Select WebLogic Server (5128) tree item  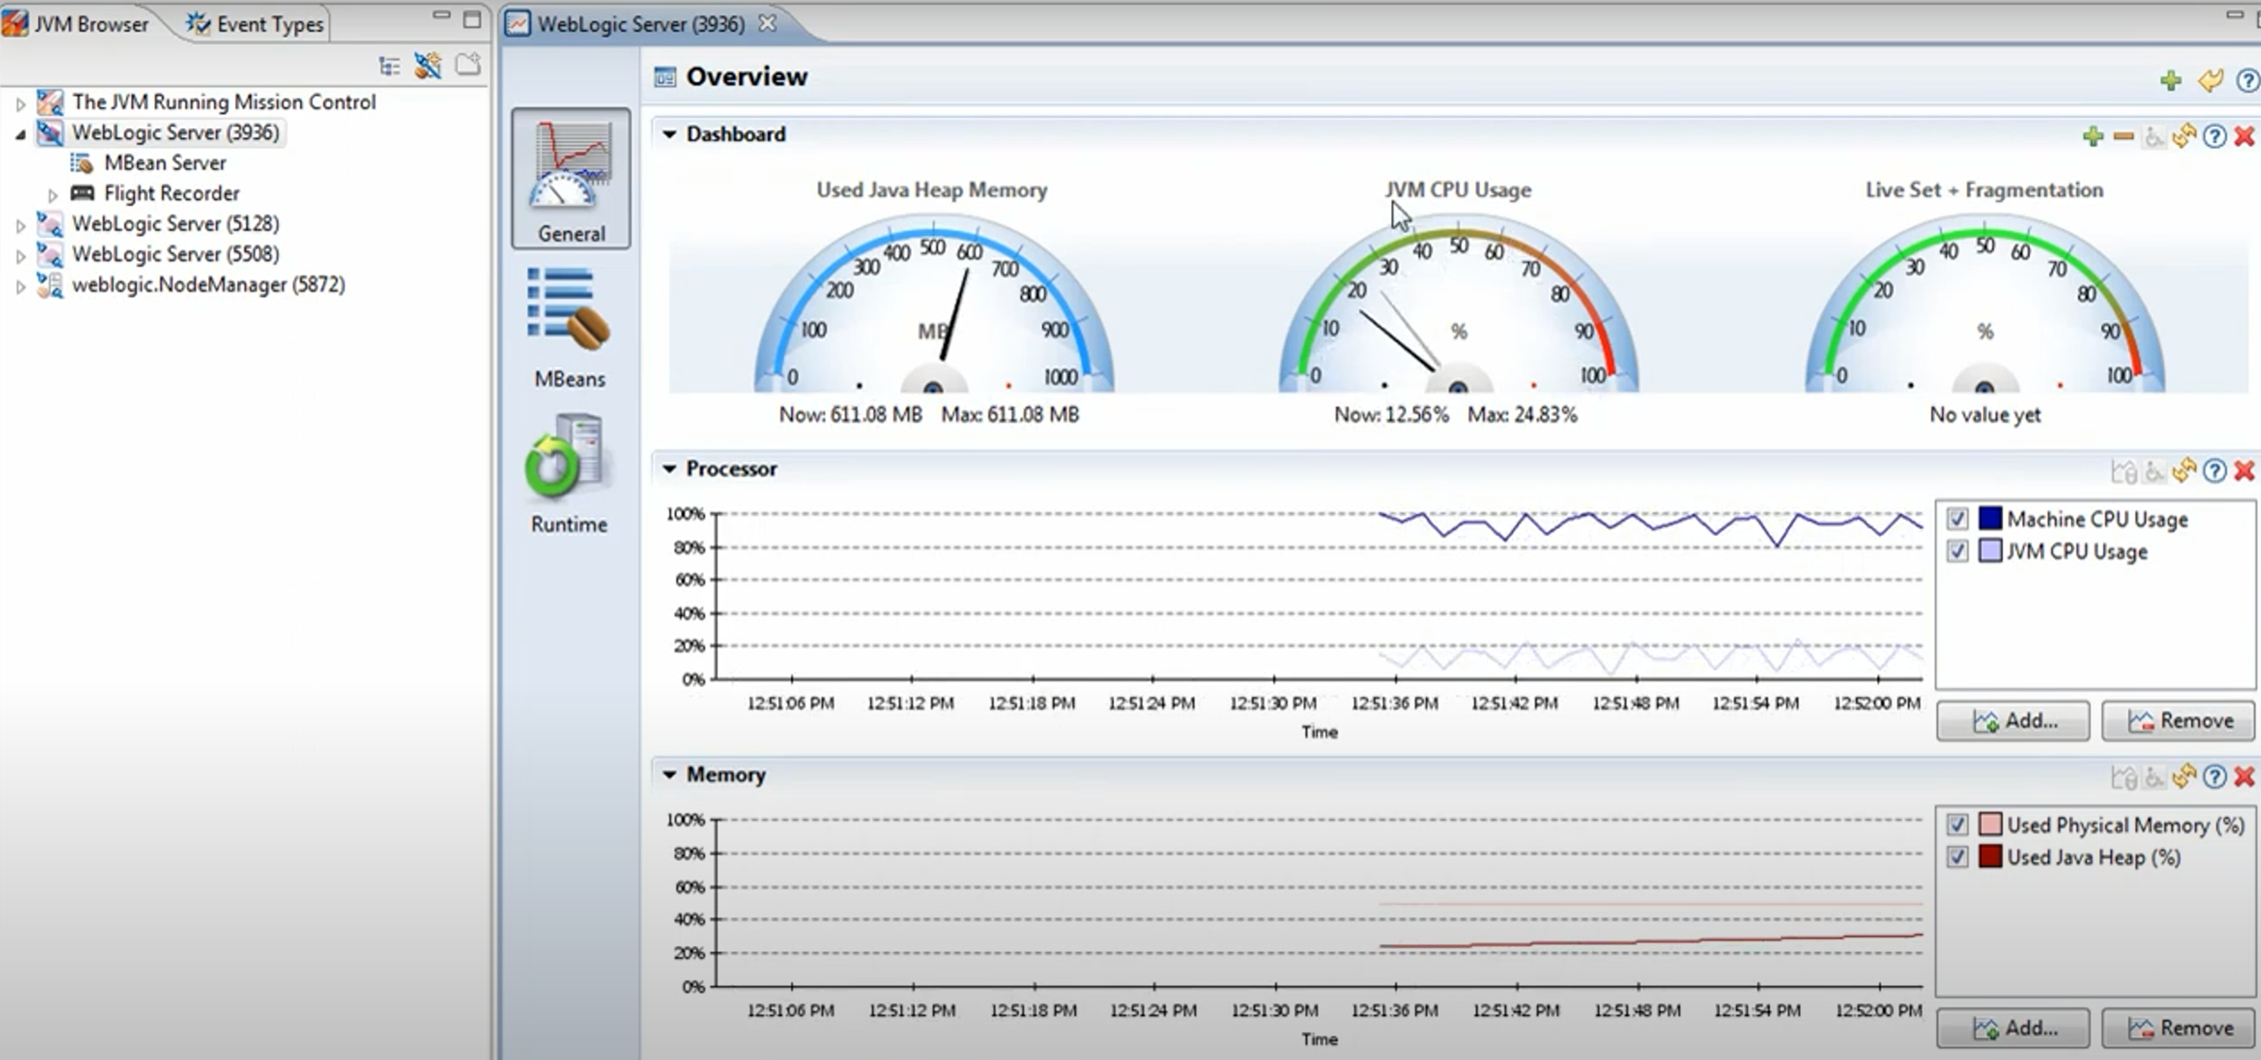[175, 224]
